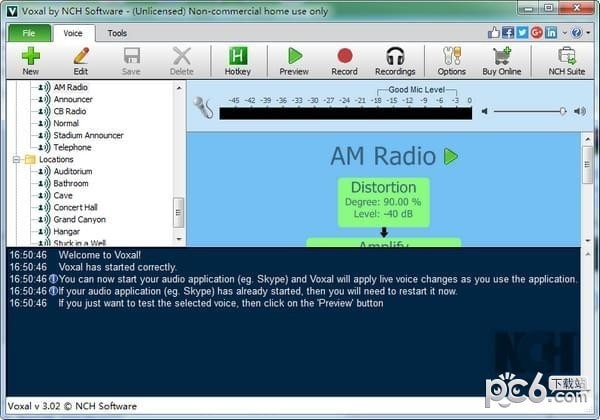
Task: Click voice list scrollbar up arrow
Action: pyautogui.click(x=179, y=88)
